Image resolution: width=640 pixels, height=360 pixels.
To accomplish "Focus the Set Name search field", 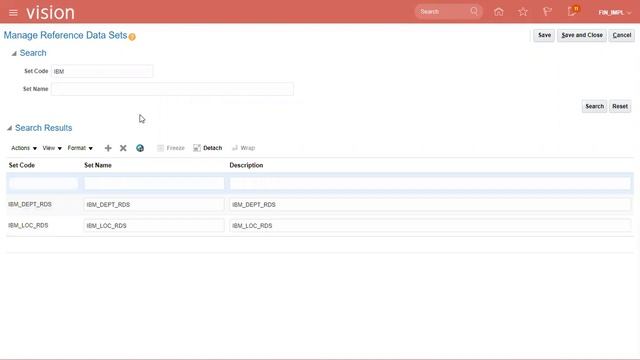I will 172,89.
